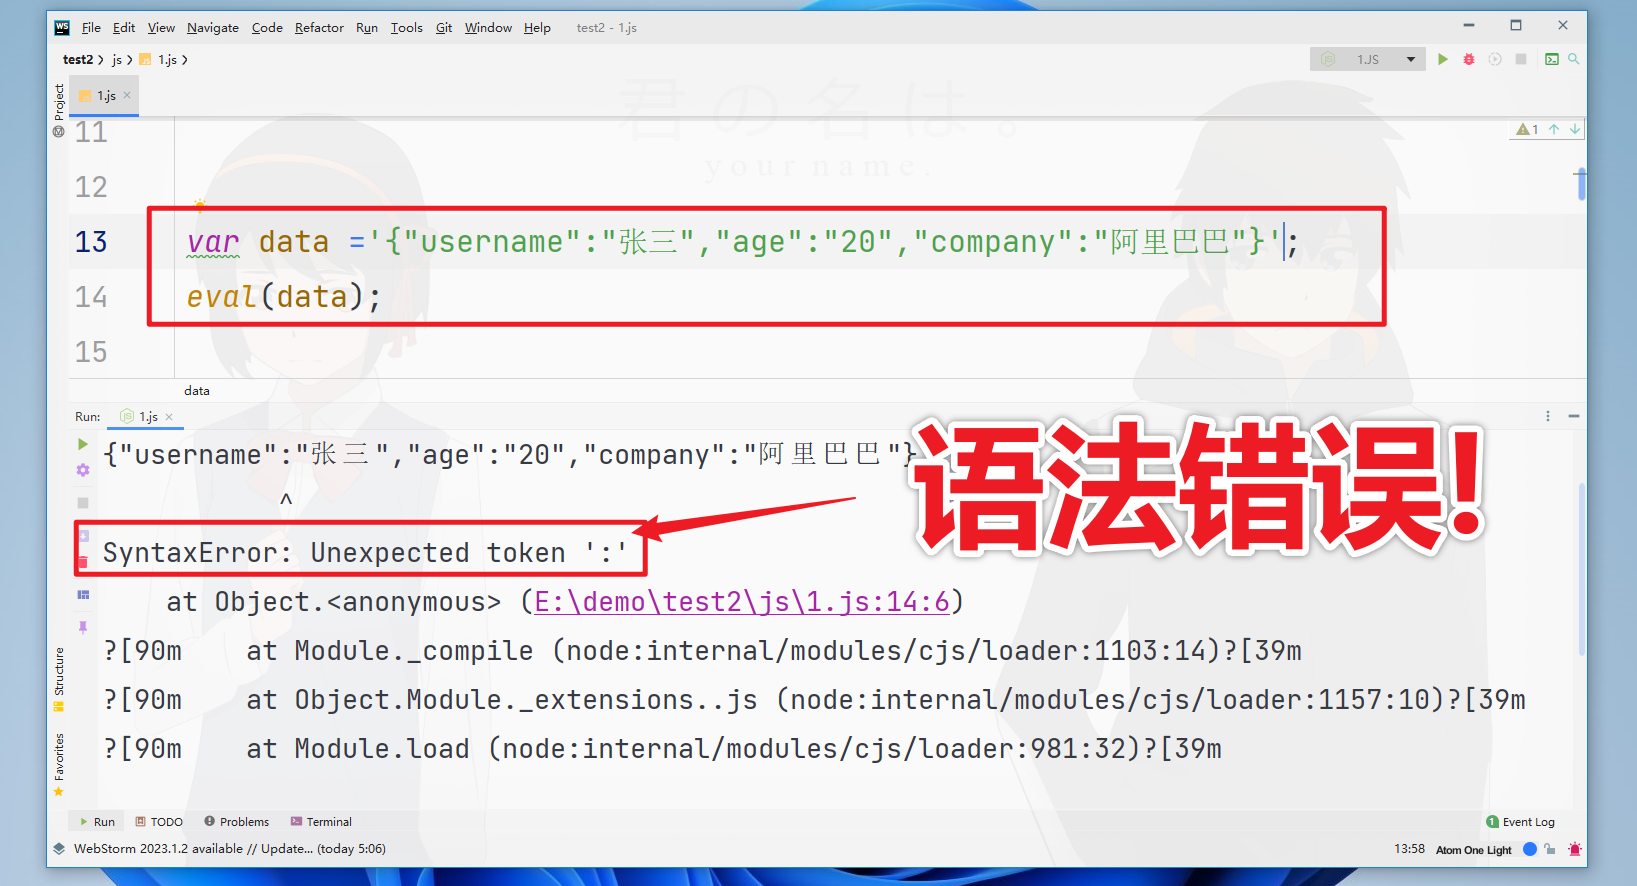Click the Search Everywhere magnifier icon
This screenshot has height=886, width=1637.
point(1573,59)
